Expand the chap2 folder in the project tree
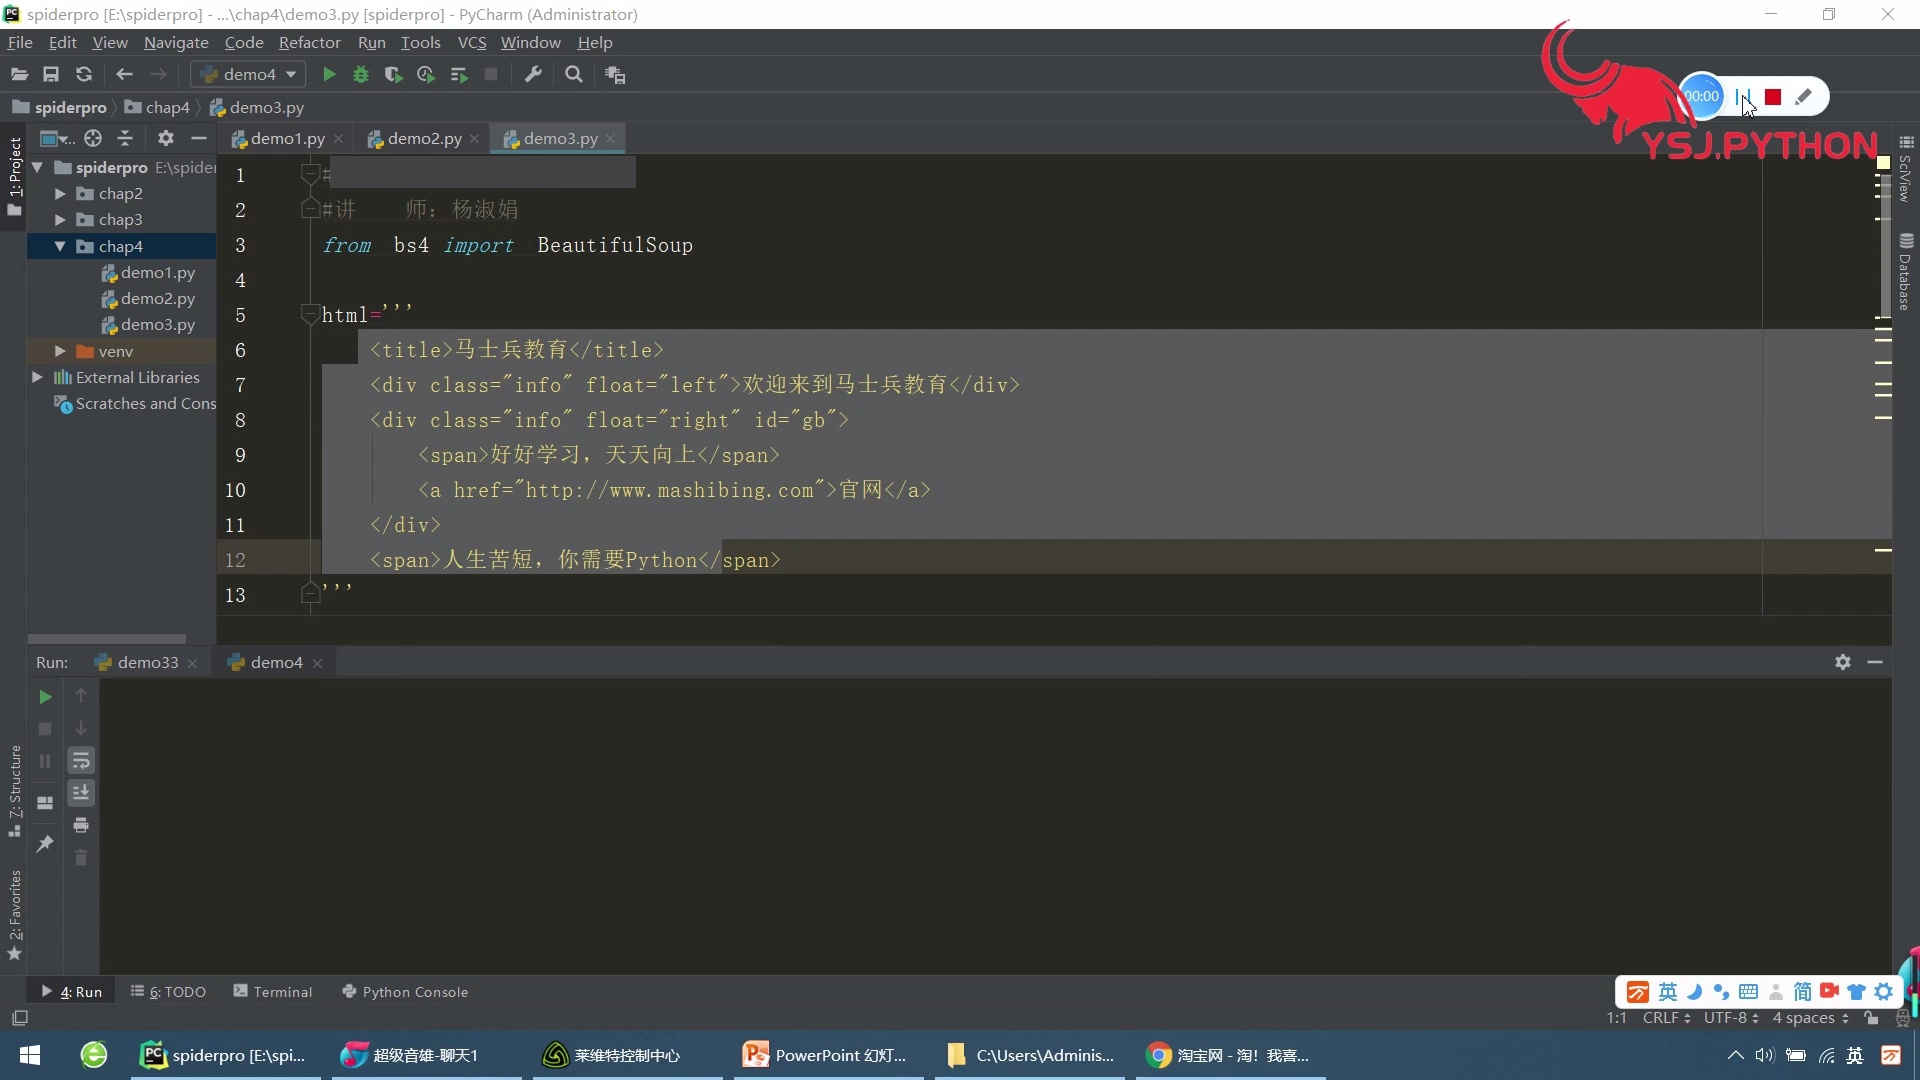 pyautogui.click(x=60, y=193)
